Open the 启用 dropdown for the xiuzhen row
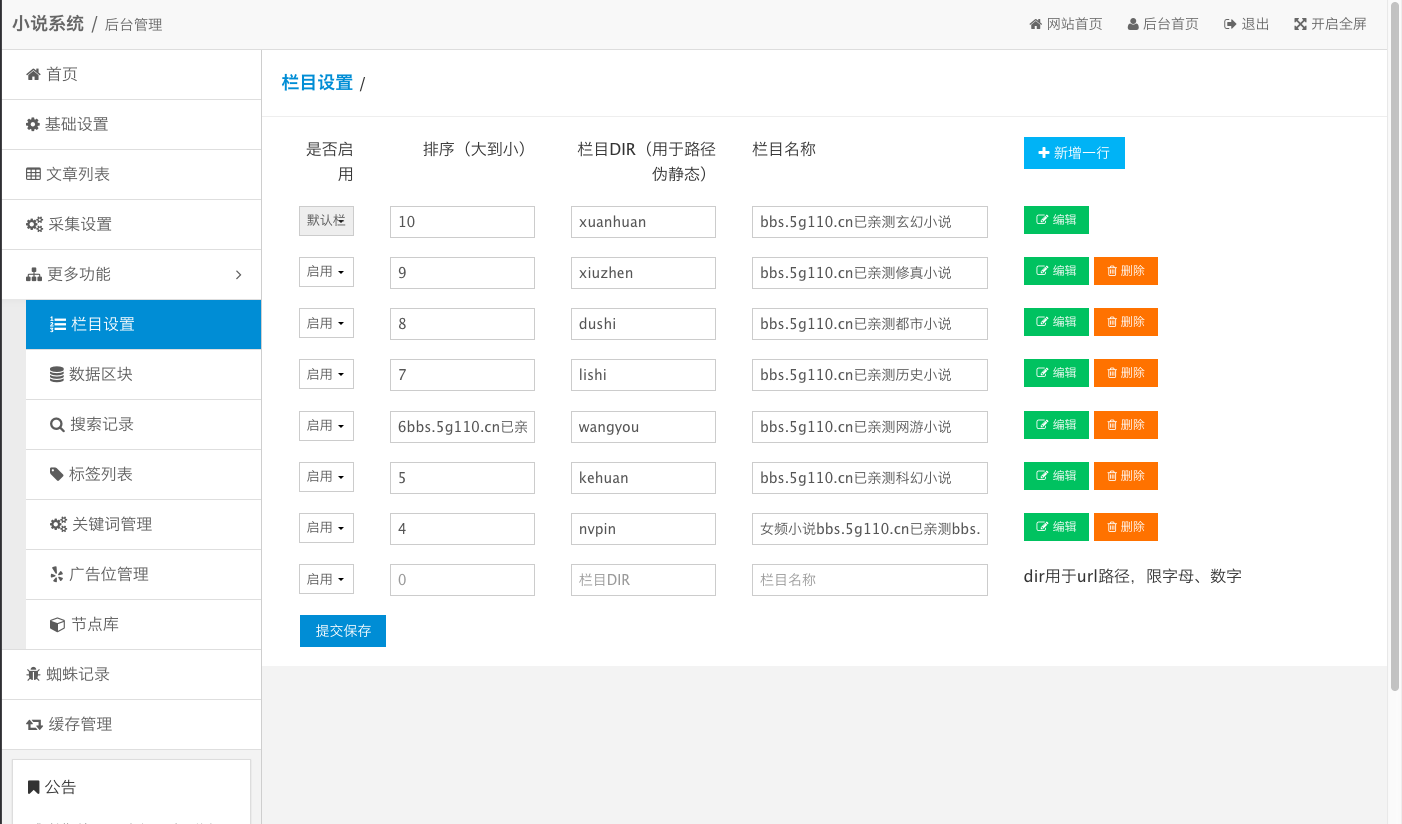Image resolution: width=1402 pixels, height=824 pixels. click(x=326, y=271)
